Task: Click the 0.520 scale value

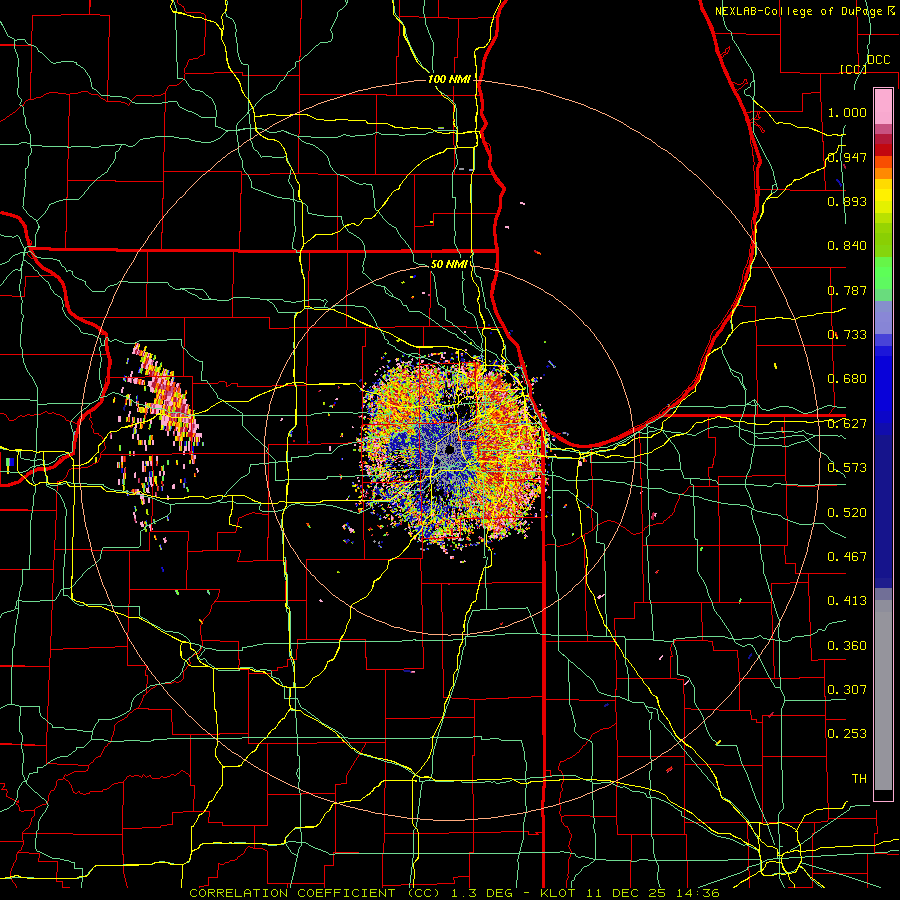Action: 847,513
